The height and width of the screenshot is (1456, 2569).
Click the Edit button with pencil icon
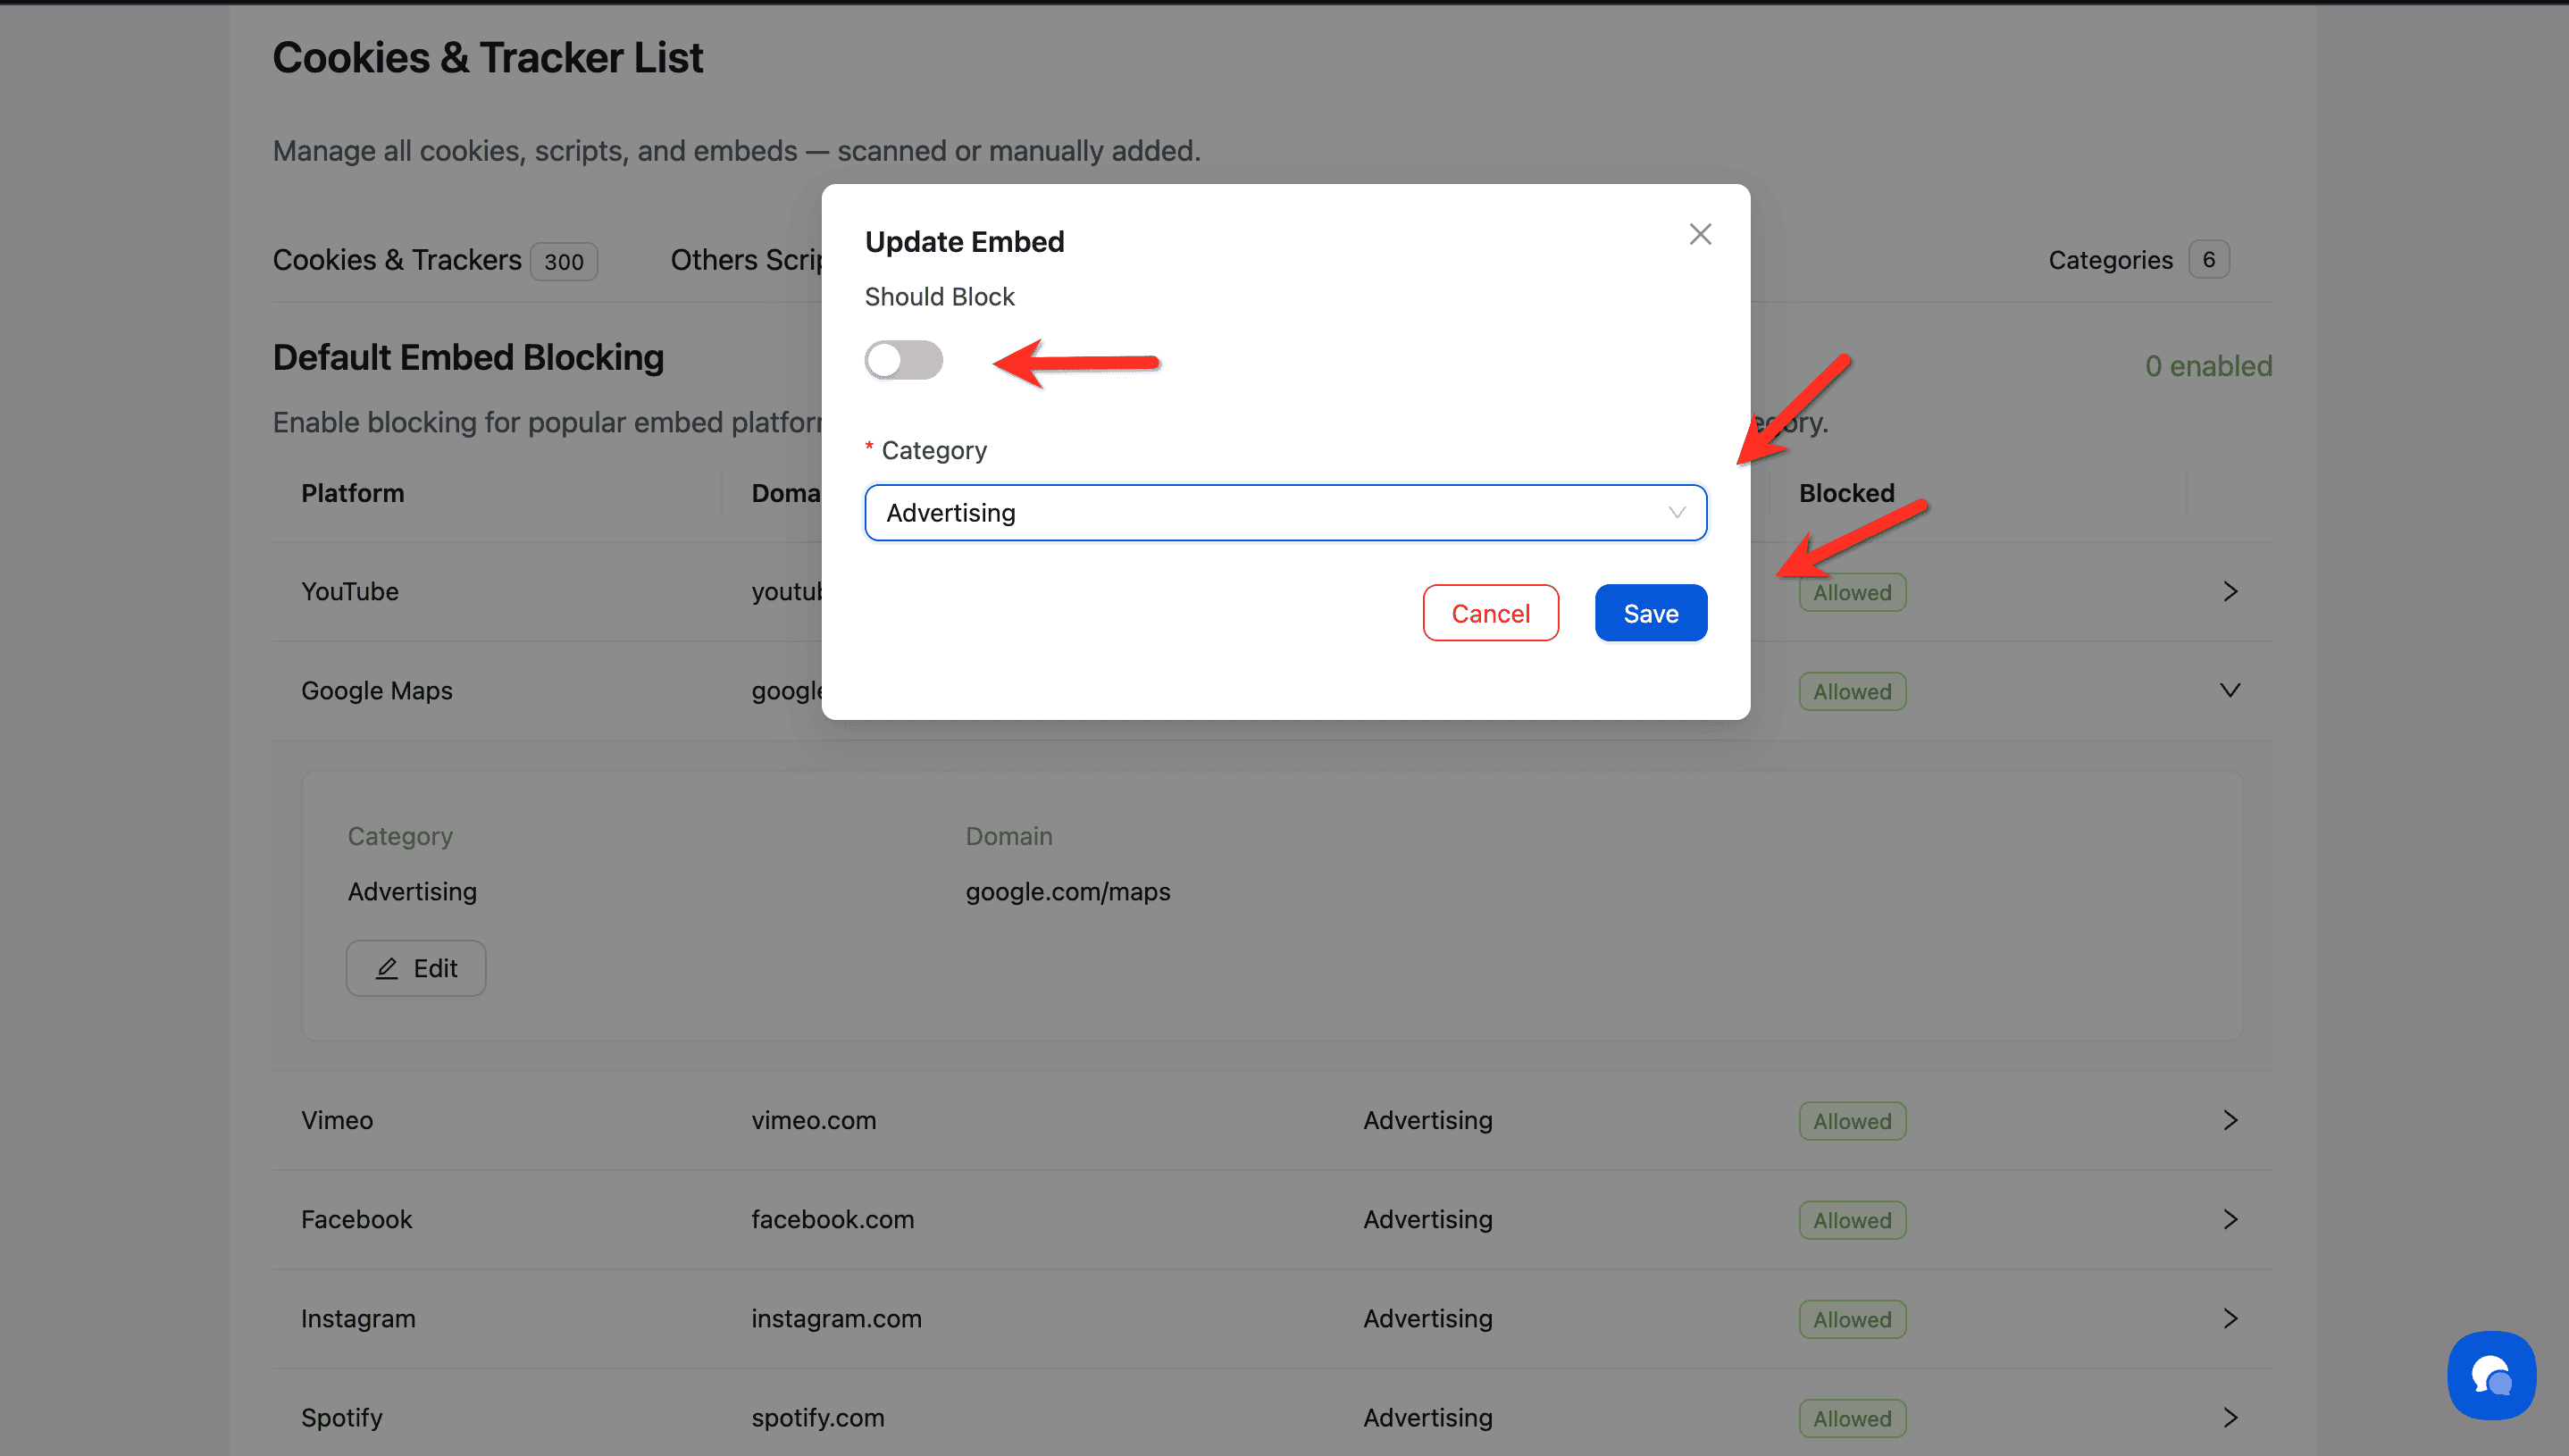click(416, 968)
